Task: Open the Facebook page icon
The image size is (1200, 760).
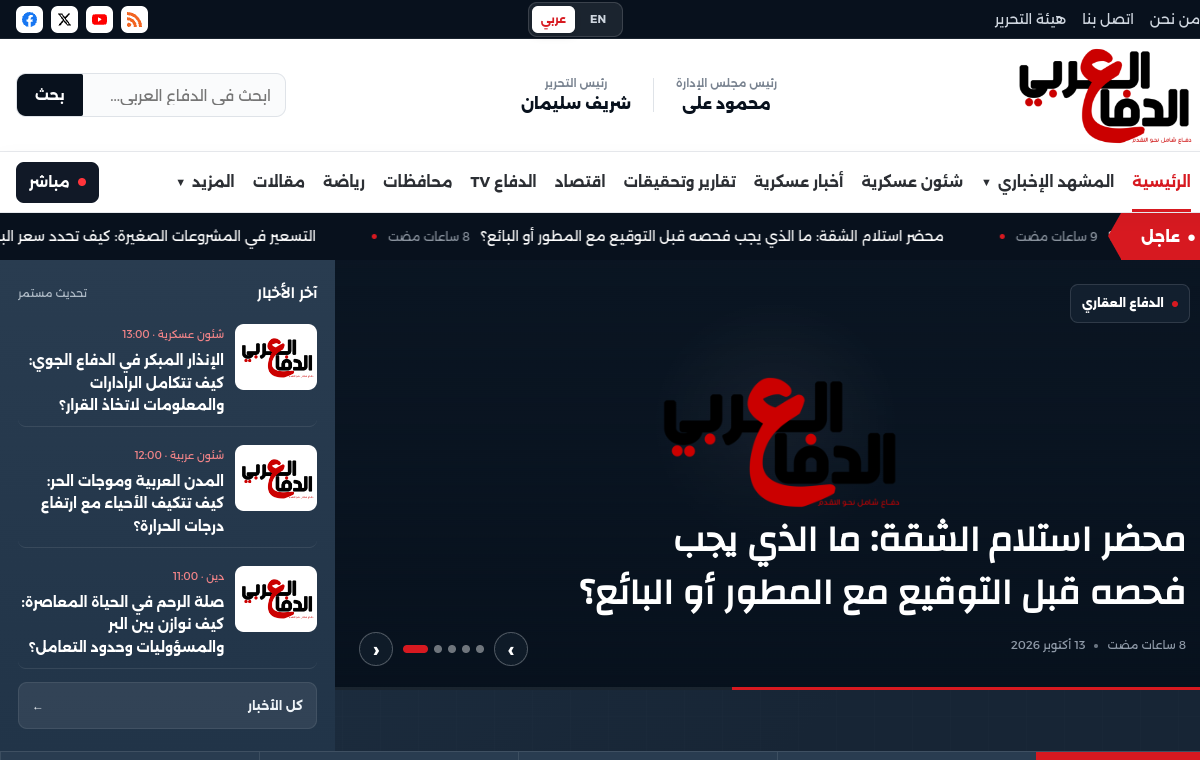Action: [30, 19]
